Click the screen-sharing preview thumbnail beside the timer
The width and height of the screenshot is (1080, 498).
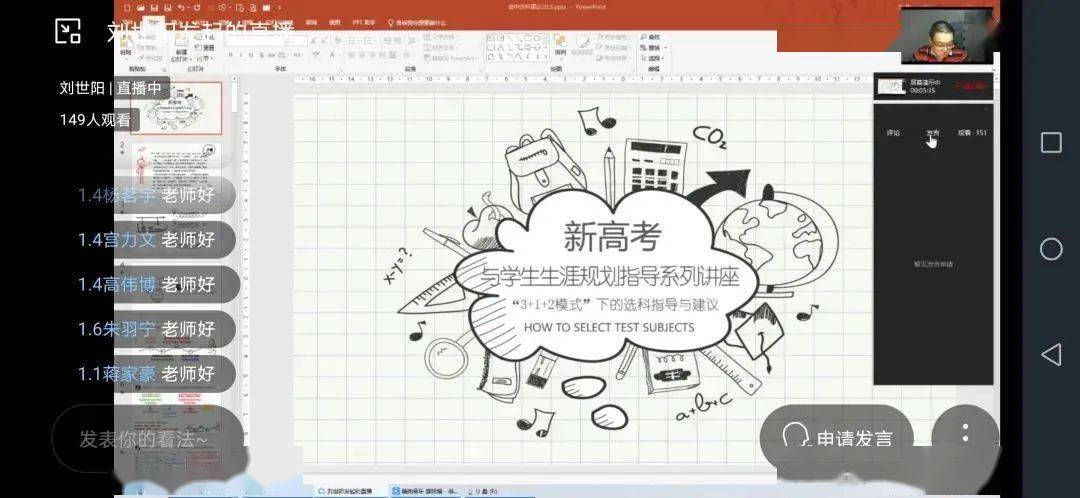click(892, 86)
